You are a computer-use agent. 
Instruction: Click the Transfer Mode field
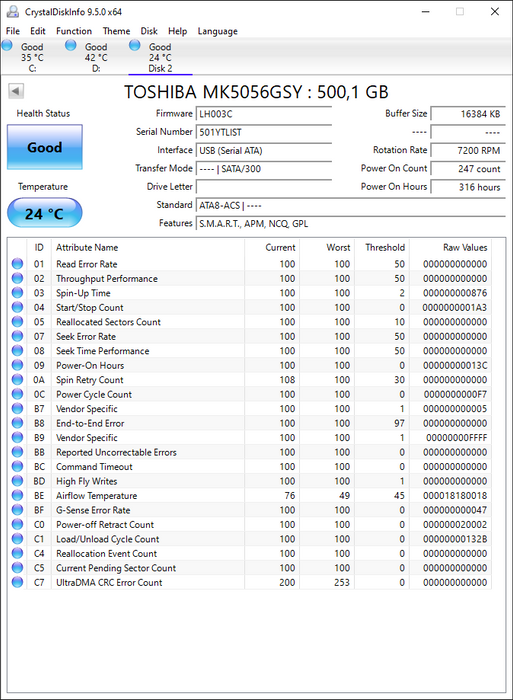click(x=263, y=169)
